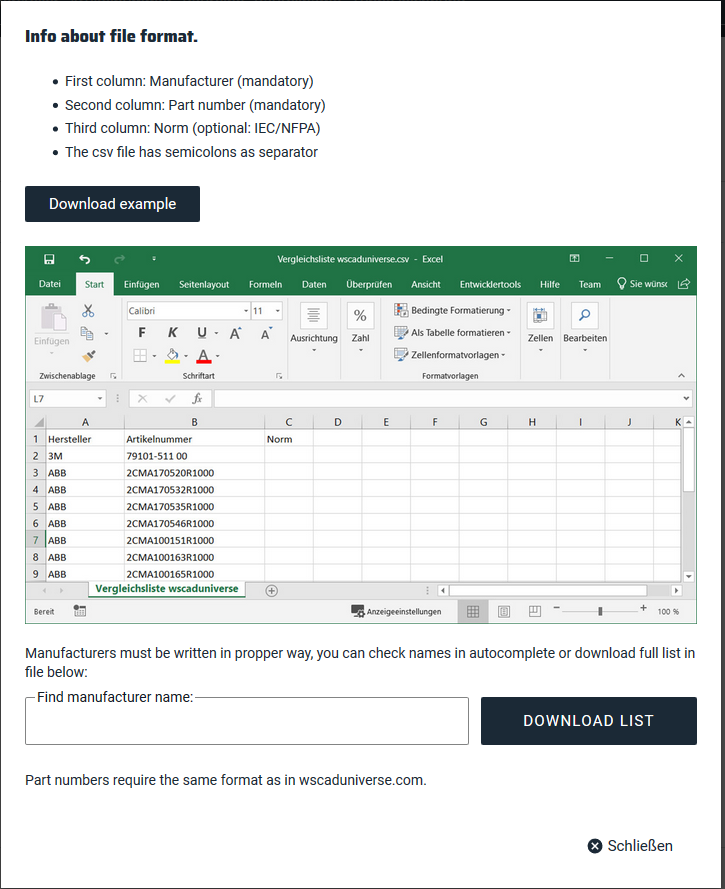Image resolution: width=725 pixels, height=889 pixels.
Task: Apply the red font color A
Action: [x=203, y=356]
